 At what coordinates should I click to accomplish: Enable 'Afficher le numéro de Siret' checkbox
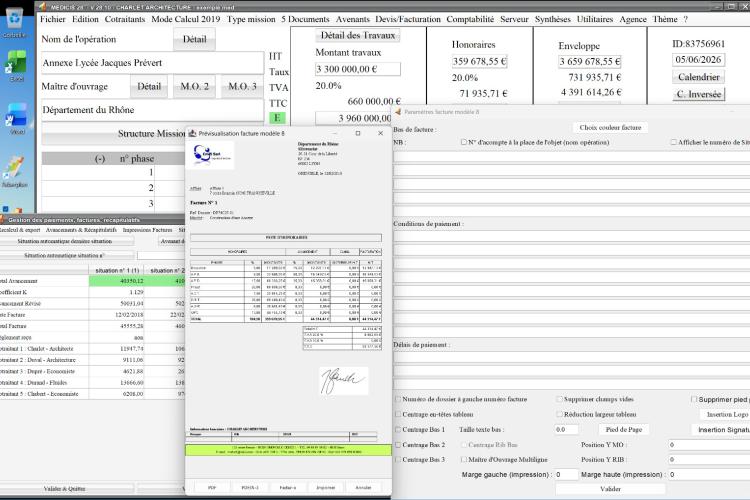(673, 142)
